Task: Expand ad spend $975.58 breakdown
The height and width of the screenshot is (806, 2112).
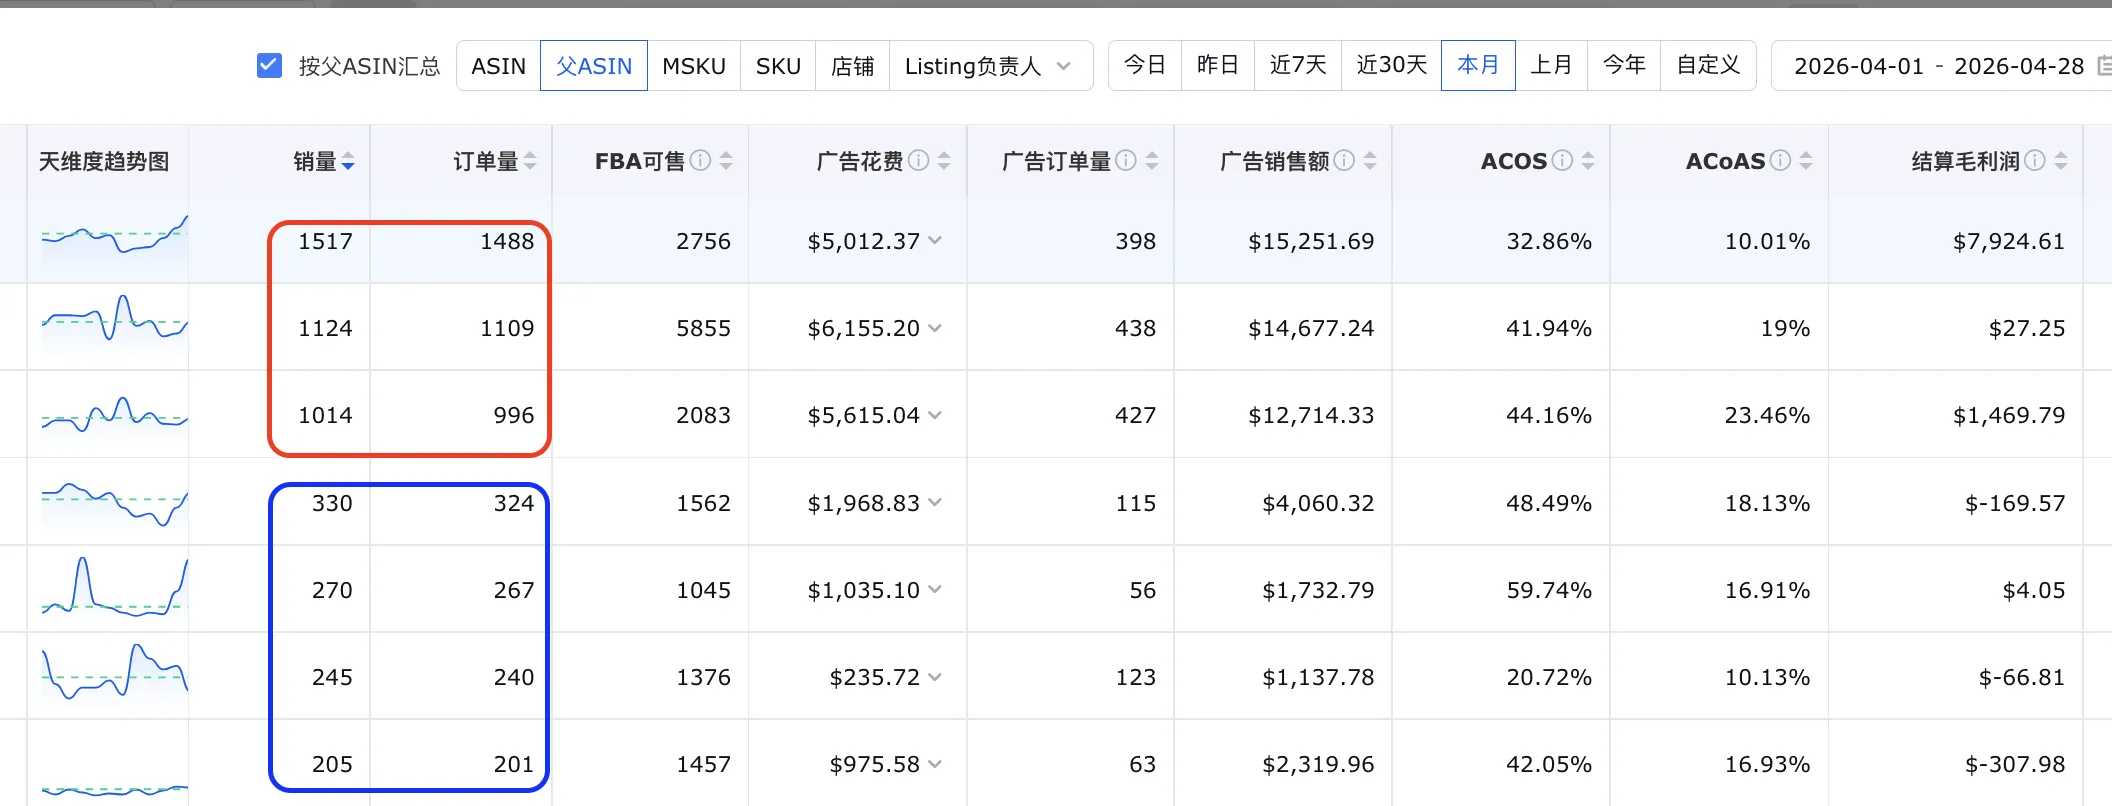Action: 935,764
